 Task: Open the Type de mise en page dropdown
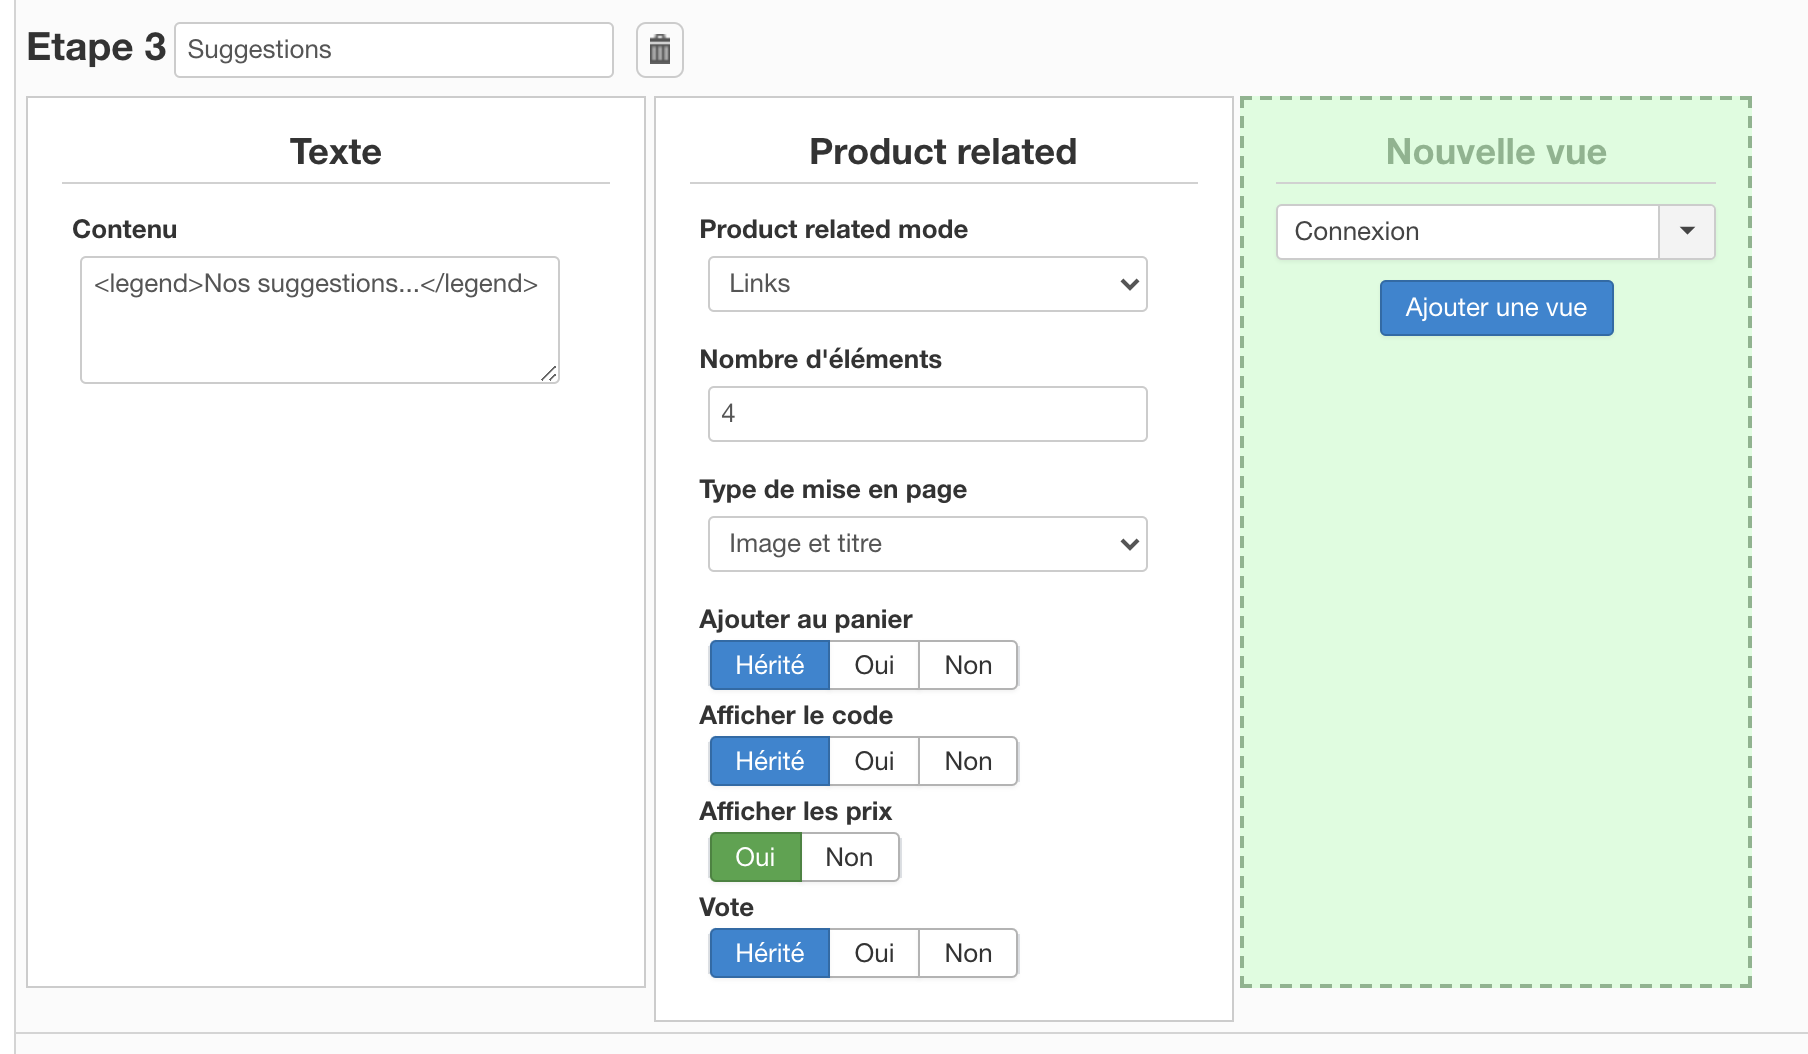click(927, 544)
